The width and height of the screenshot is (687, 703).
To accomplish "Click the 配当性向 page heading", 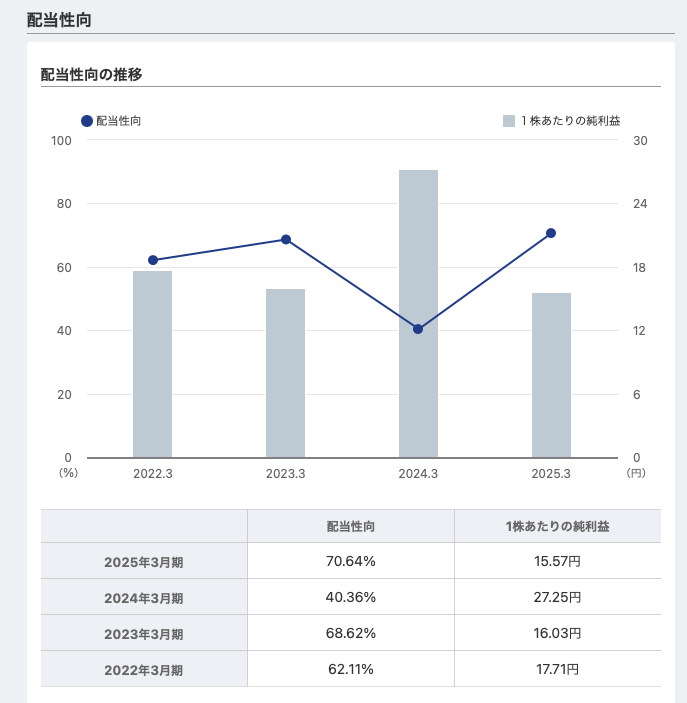I will [x=59, y=20].
